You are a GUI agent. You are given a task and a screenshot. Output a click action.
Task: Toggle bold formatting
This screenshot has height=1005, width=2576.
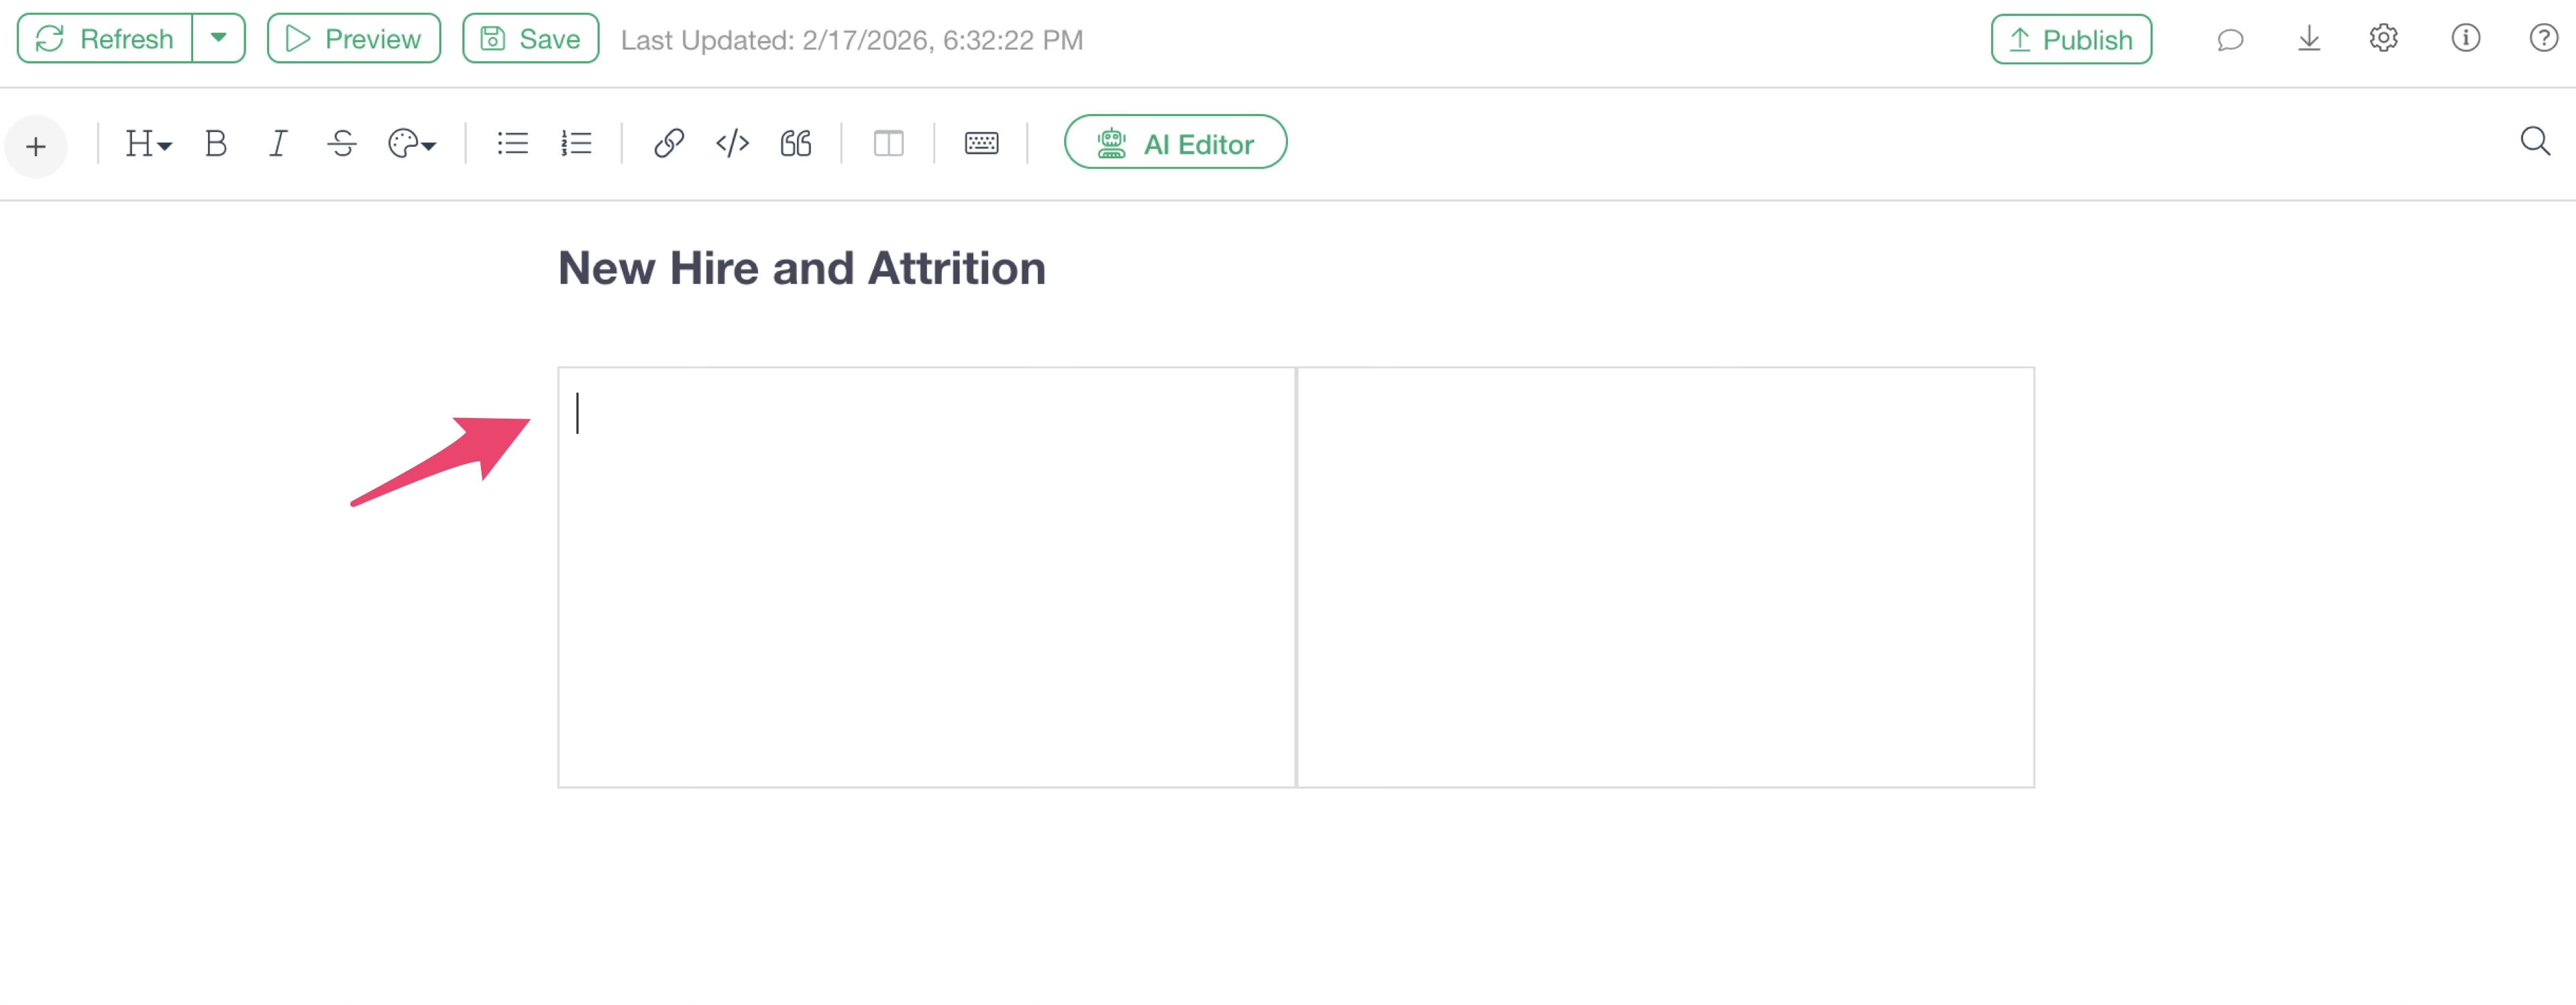(x=215, y=144)
